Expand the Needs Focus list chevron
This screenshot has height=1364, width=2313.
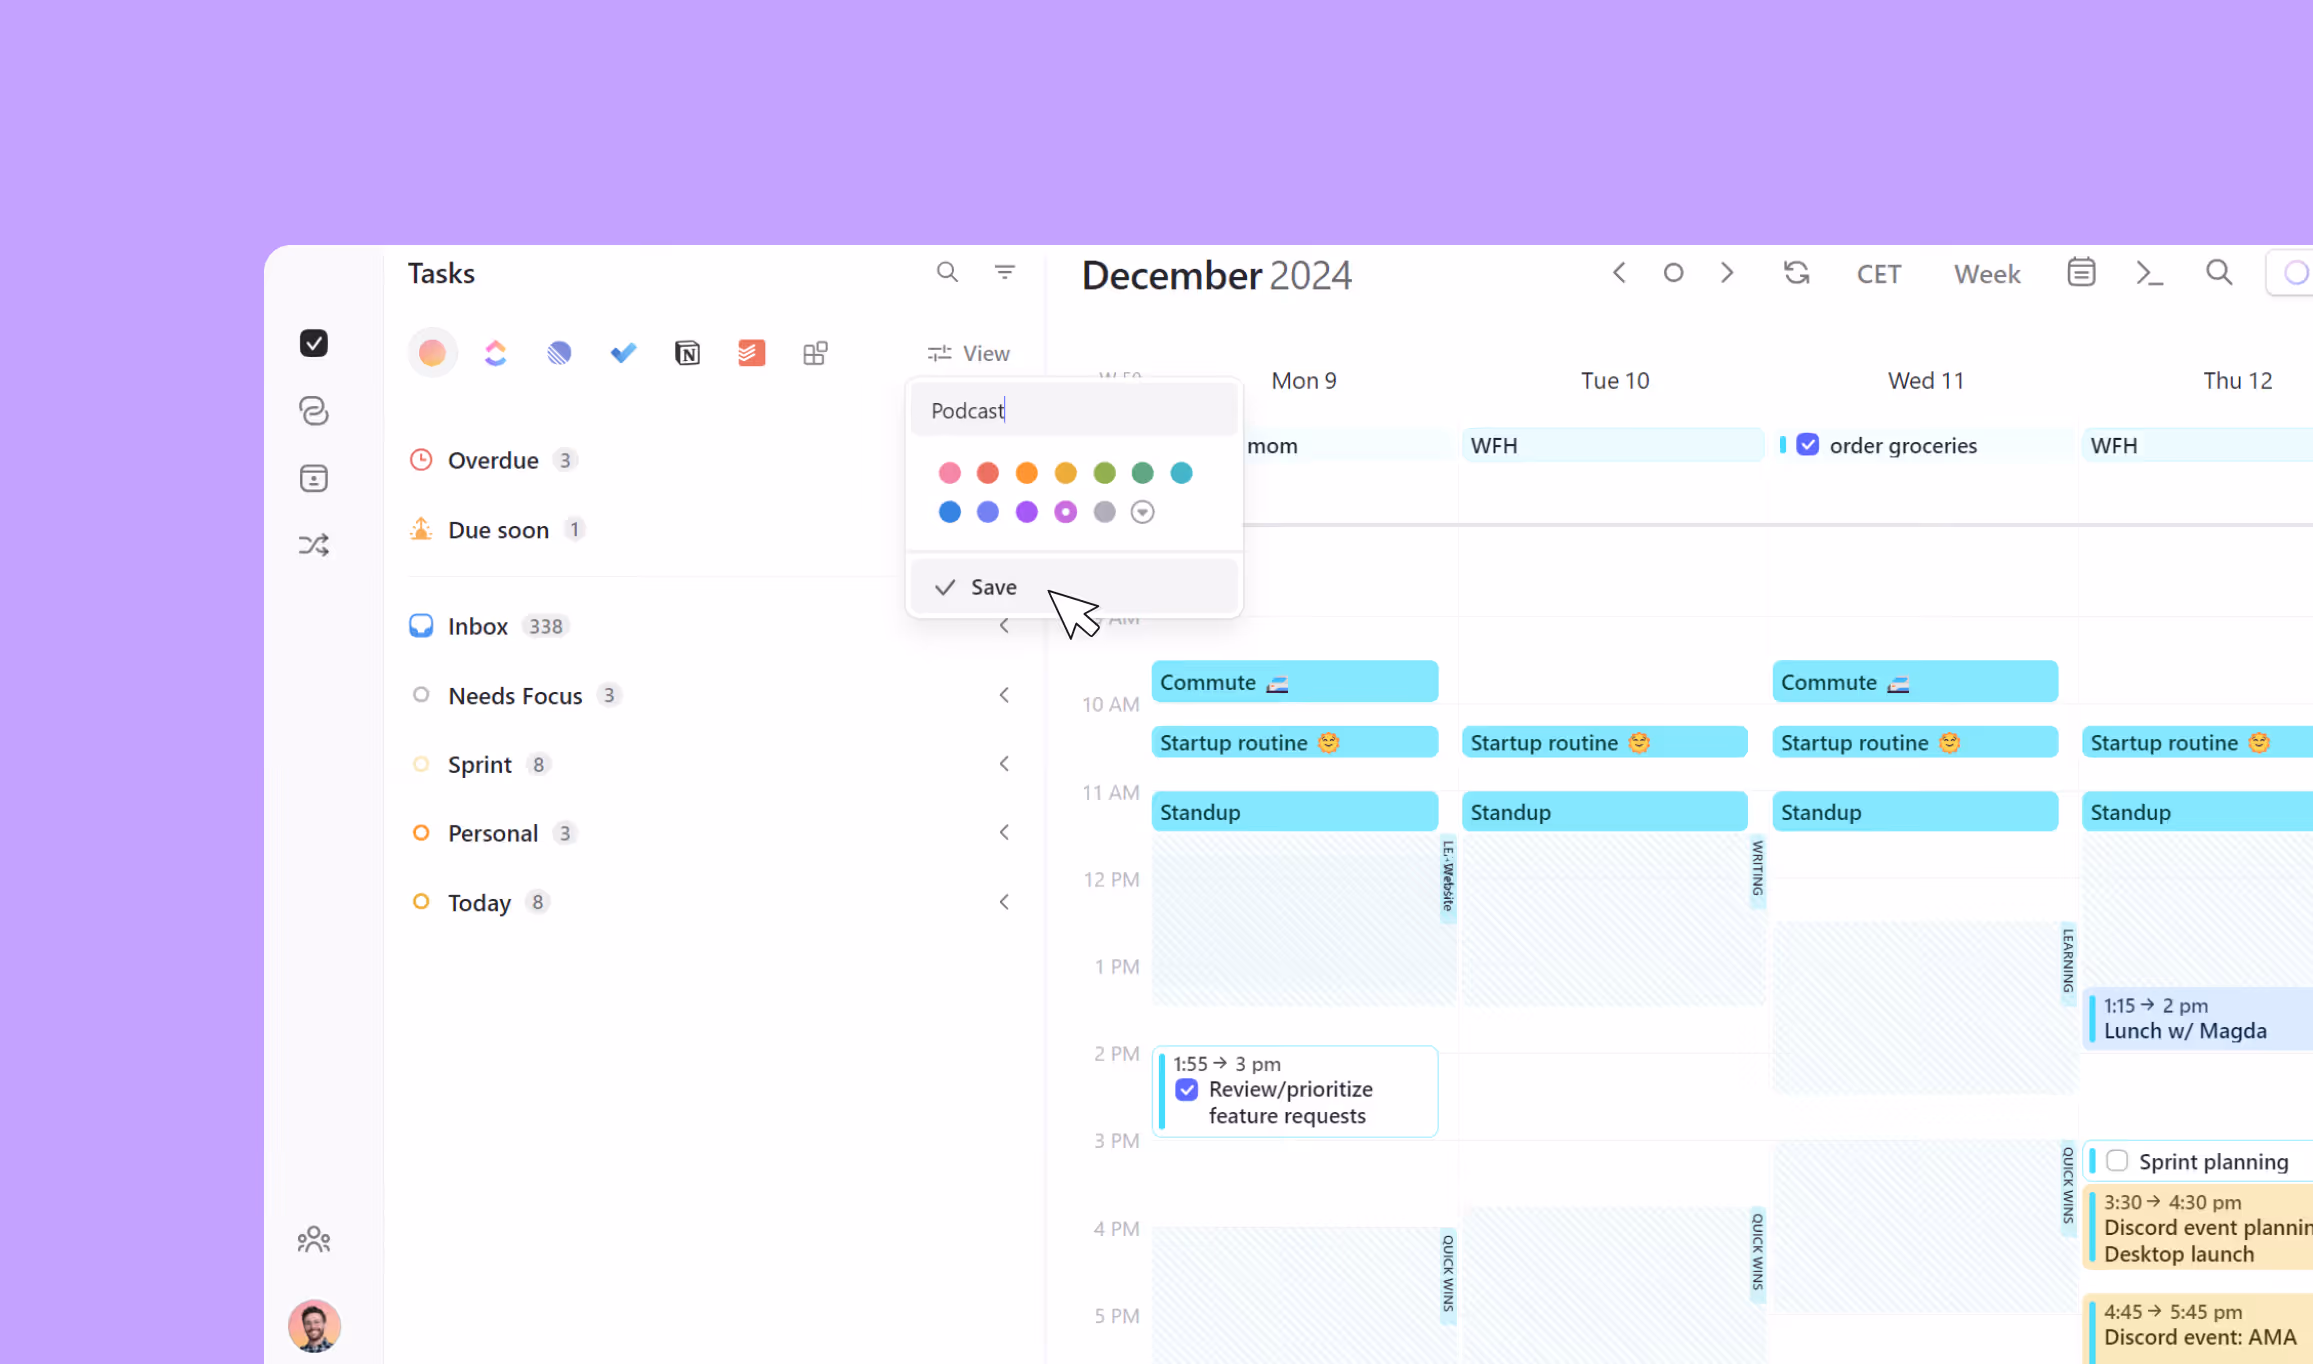(1004, 695)
